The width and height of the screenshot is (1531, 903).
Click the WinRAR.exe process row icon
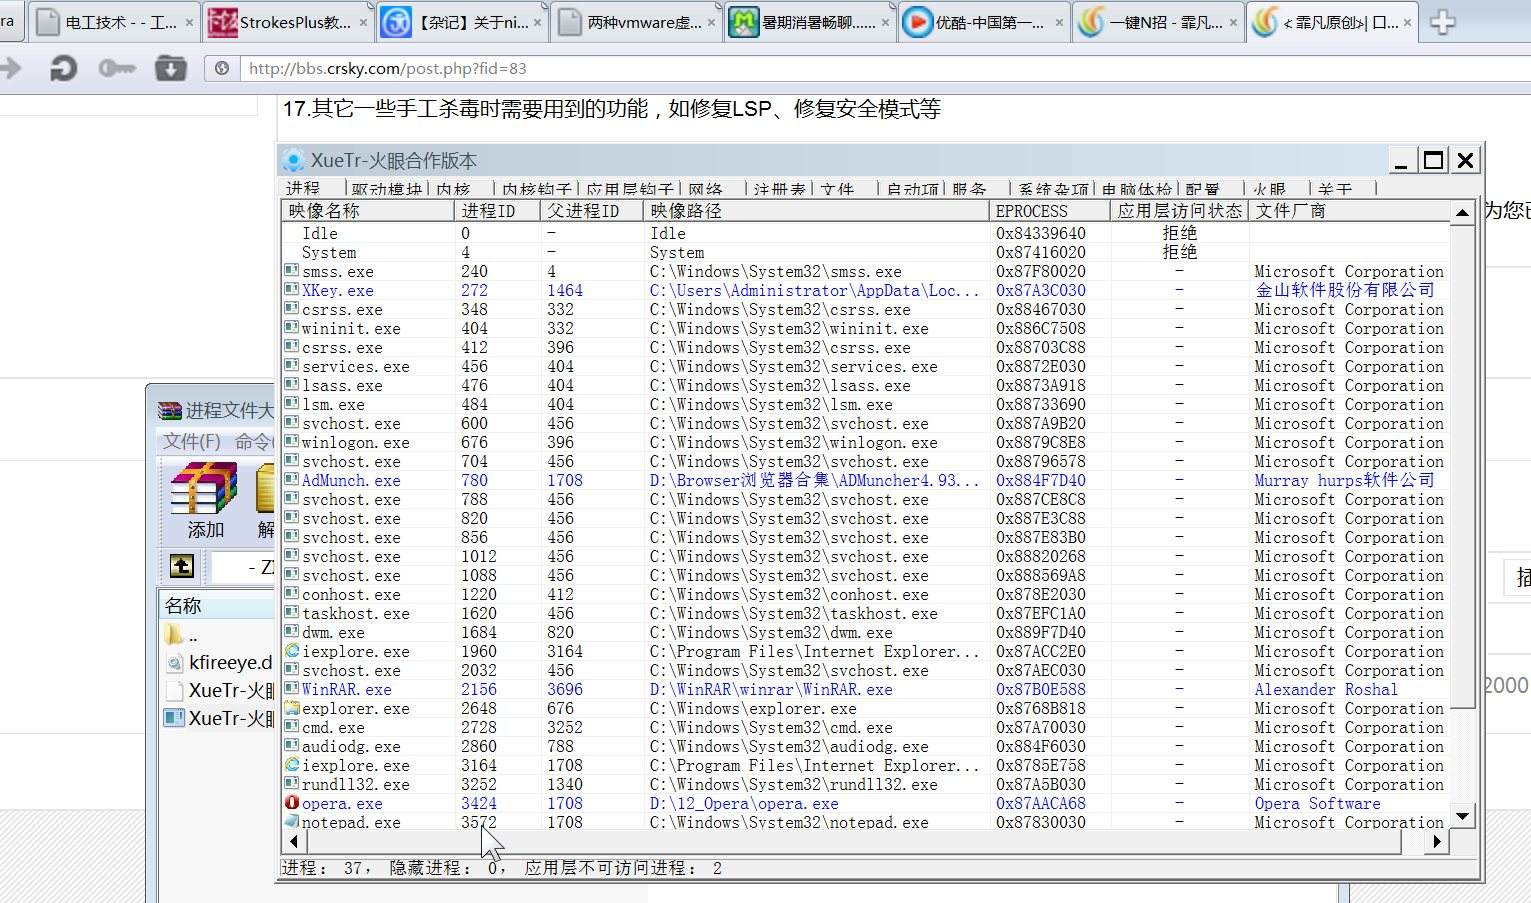[292, 689]
